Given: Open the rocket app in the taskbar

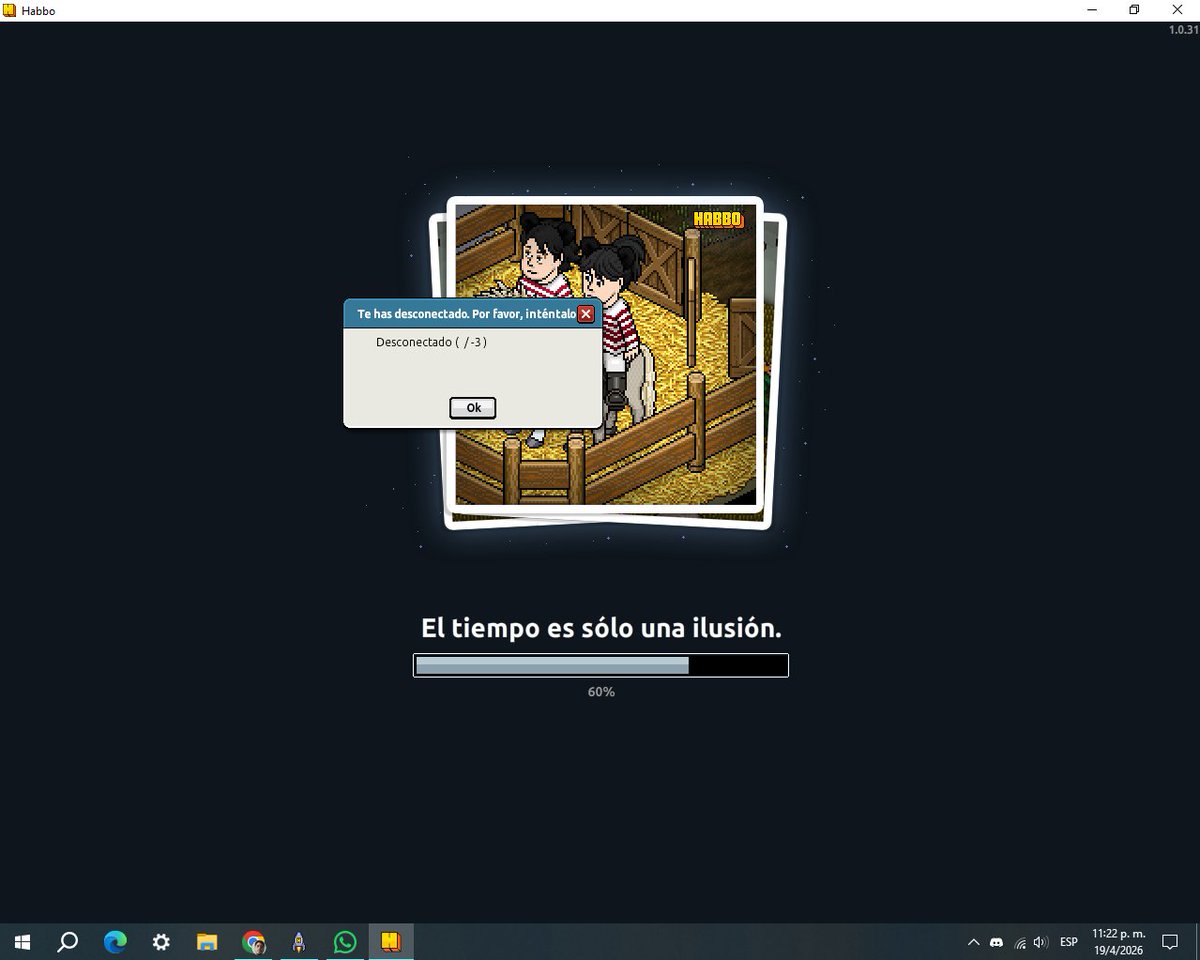Looking at the screenshot, I should click(x=299, y=942).
